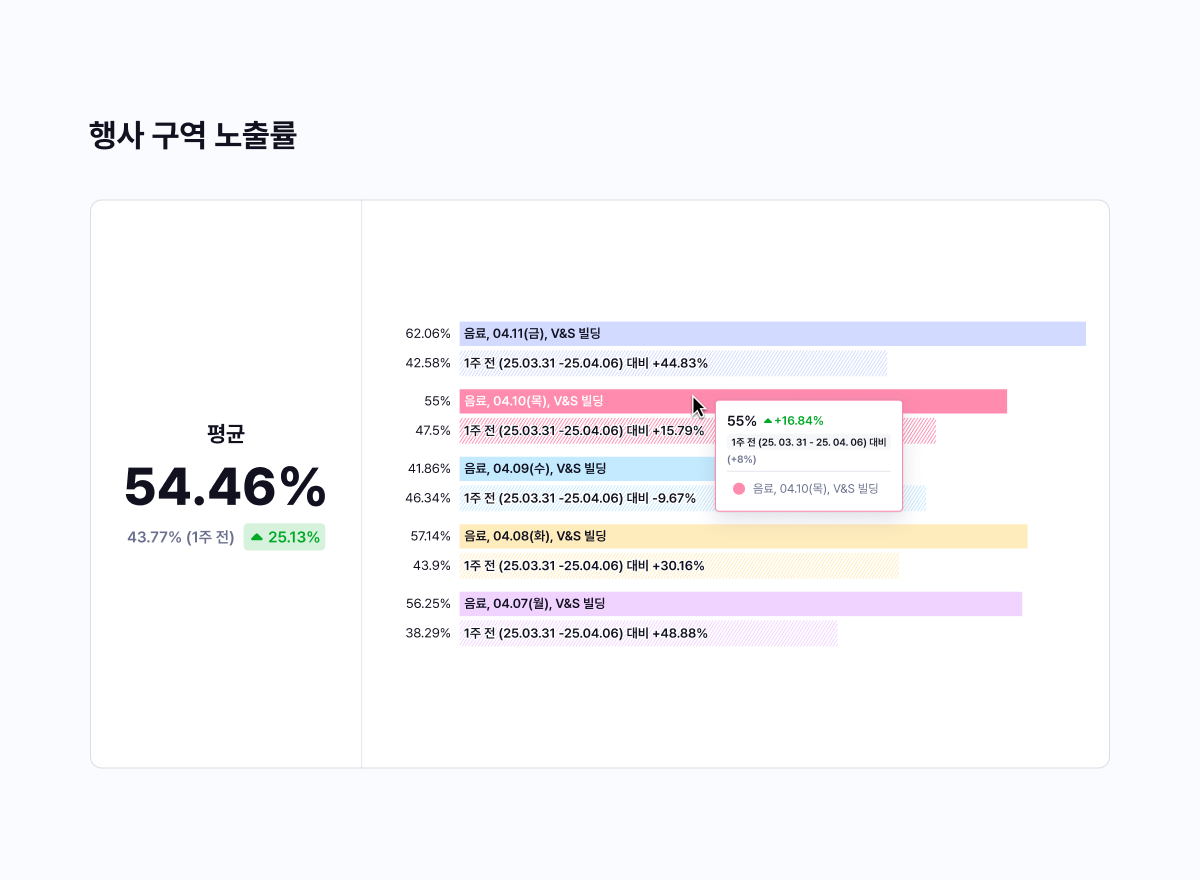Image resolution: width=1200 pixels, height=880 pixels.
Task: Click the pink dot in tooltip legend
Action: tap(739, 489)
